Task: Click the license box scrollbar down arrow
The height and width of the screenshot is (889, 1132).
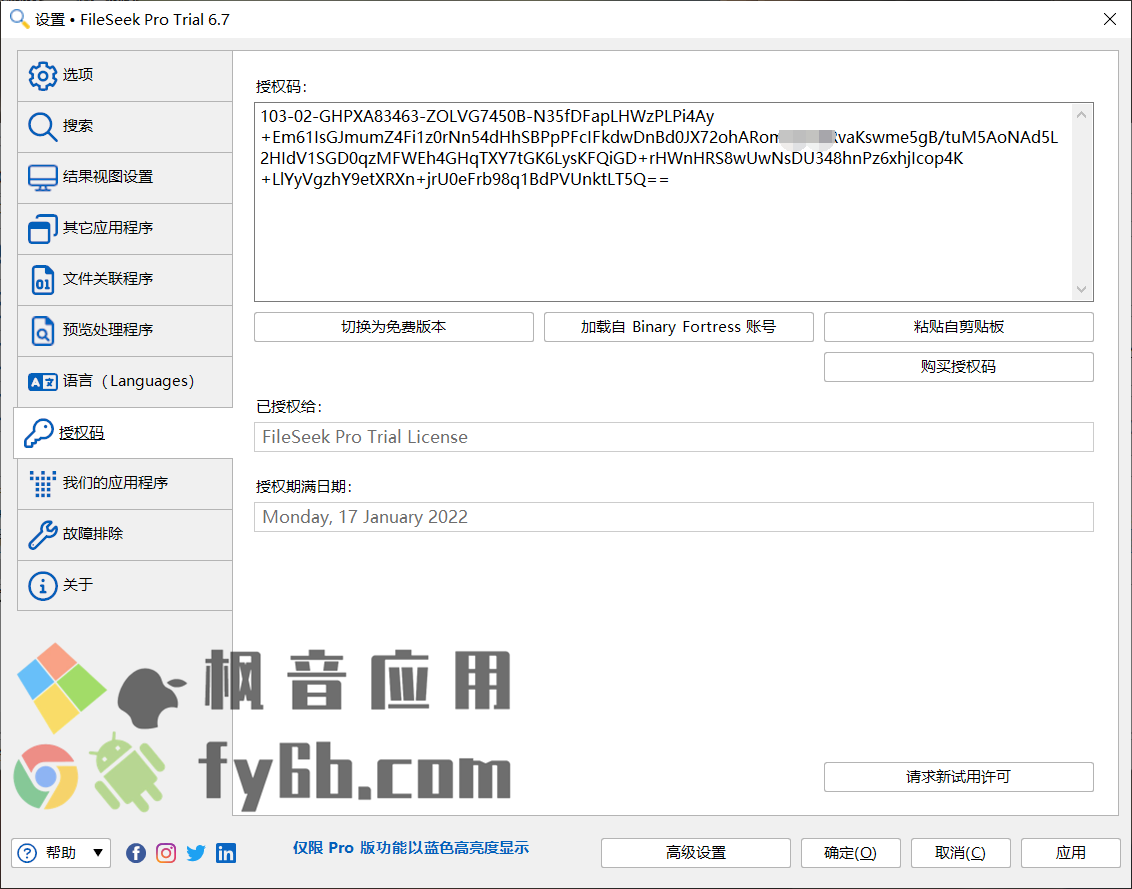Action: 1081,289
